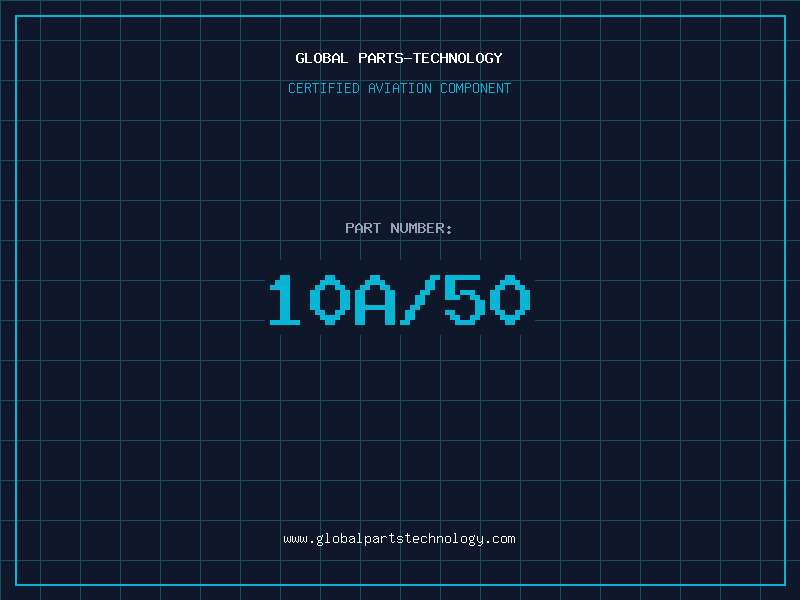Click the word CERTIFIED in the subtitle
This screenshot has height=600, width=800.
click(x=323, y=88)
